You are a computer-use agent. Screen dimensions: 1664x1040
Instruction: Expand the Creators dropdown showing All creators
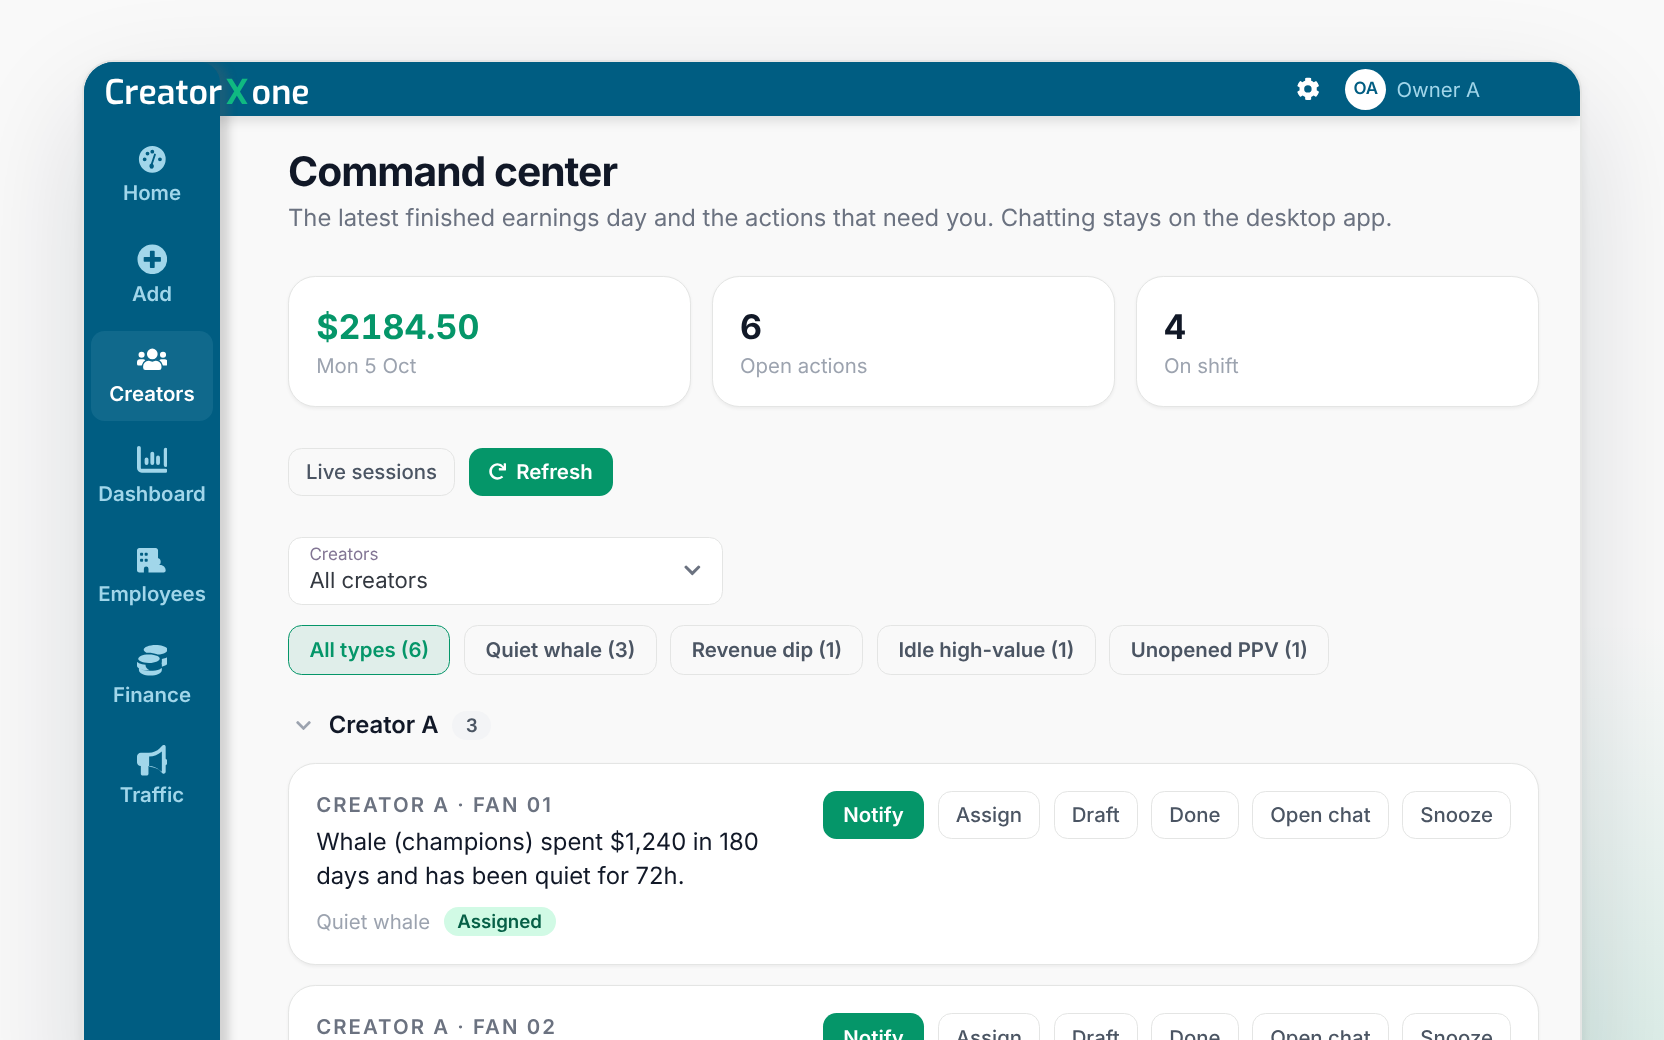tap(505, 570)
